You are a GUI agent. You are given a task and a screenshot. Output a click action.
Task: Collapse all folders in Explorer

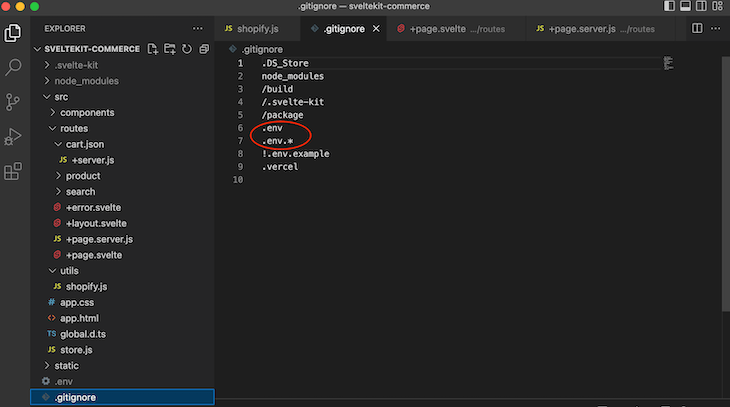click(204, 48)
